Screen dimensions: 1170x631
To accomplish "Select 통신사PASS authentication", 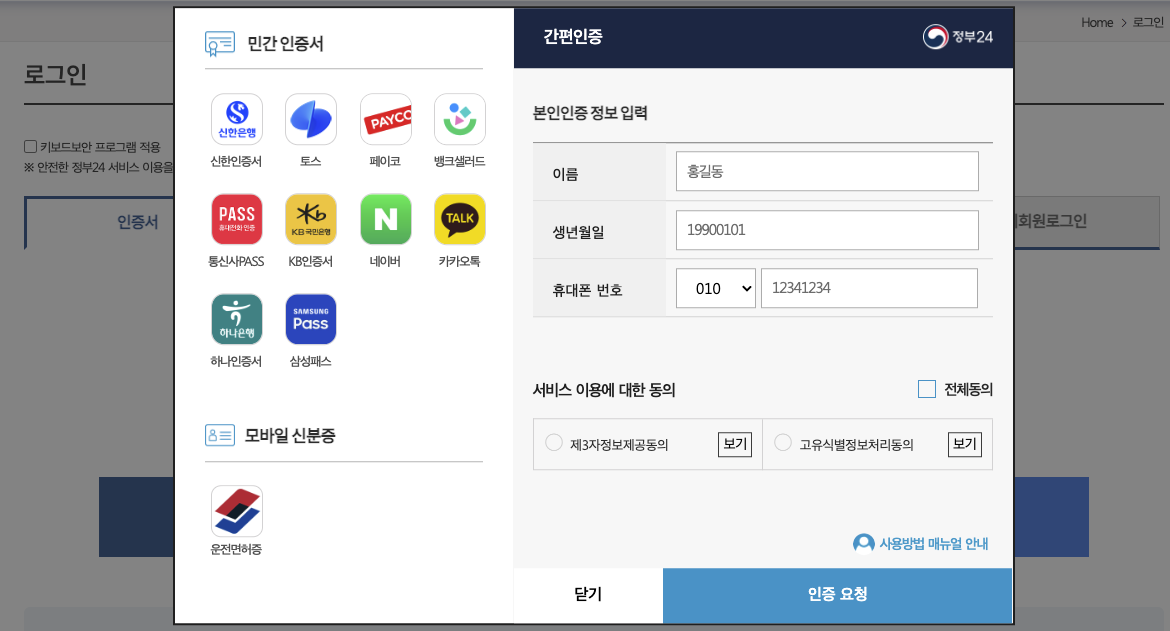I will click(x=236, y=218).
